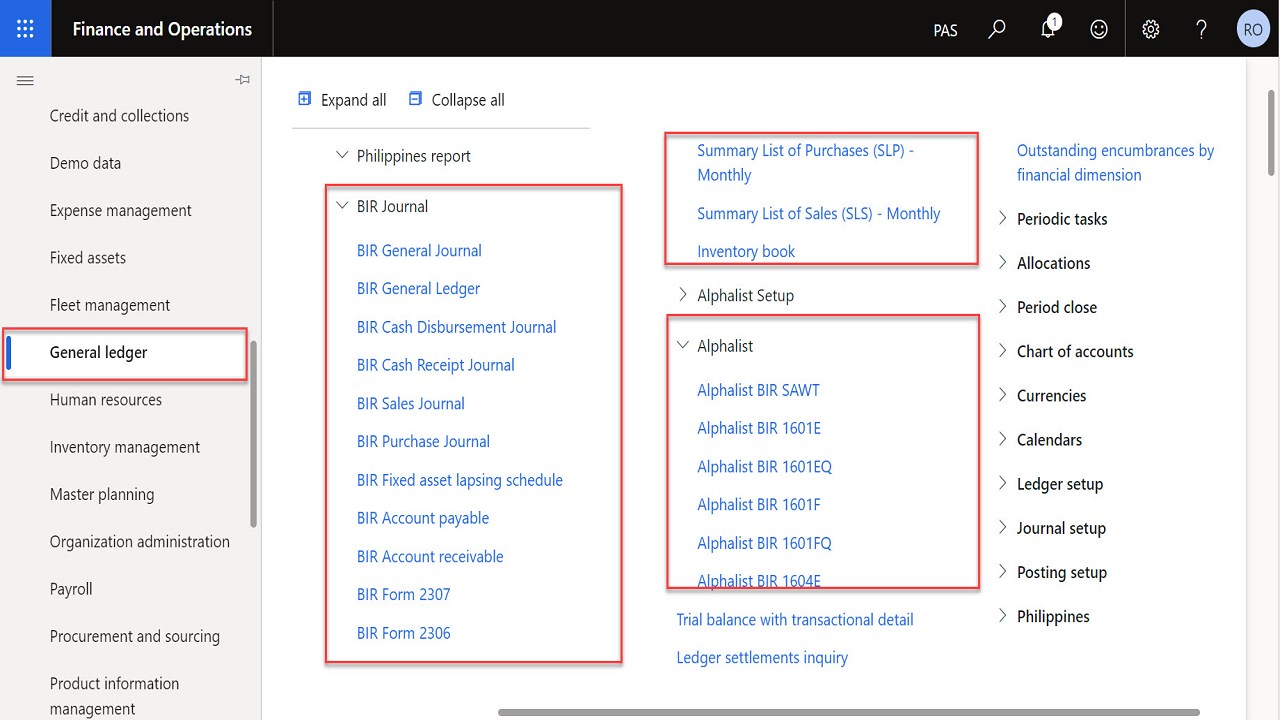1280x720 pixels.
Task: Expand the Allocations section
Action: click(x=1003, y=262)
